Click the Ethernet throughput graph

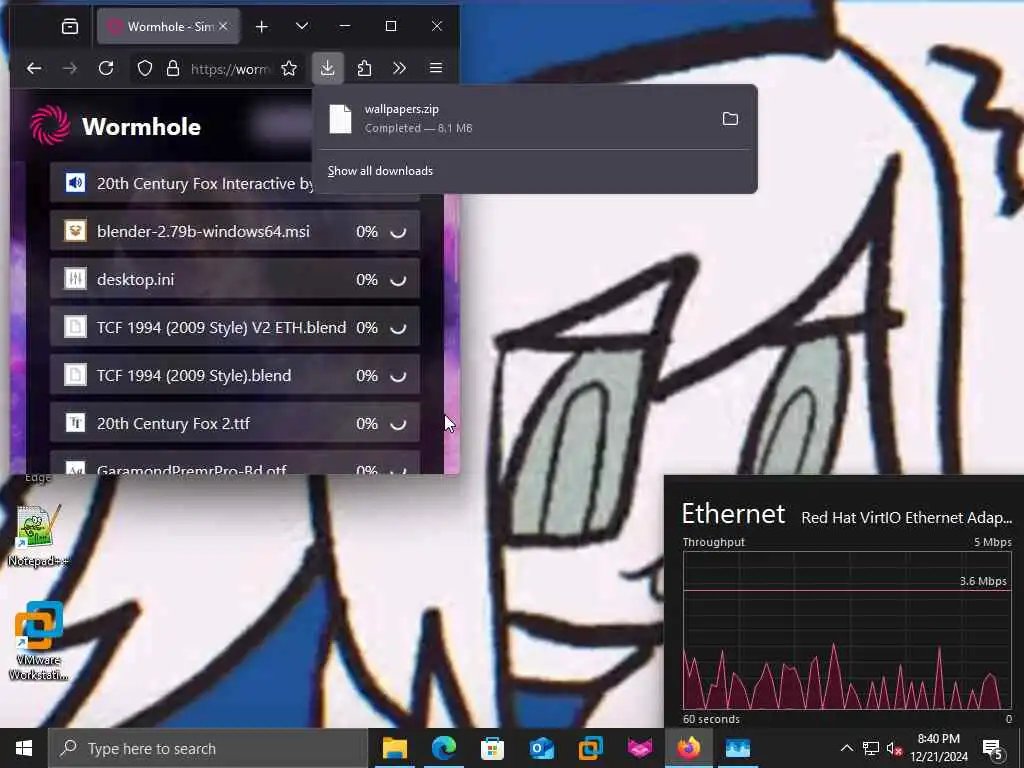[x=847, y=630]
